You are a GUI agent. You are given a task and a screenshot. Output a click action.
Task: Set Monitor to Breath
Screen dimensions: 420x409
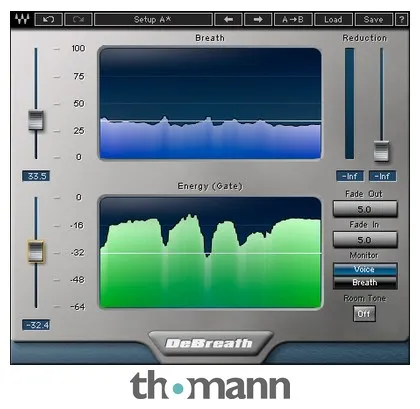pos(365,282)
